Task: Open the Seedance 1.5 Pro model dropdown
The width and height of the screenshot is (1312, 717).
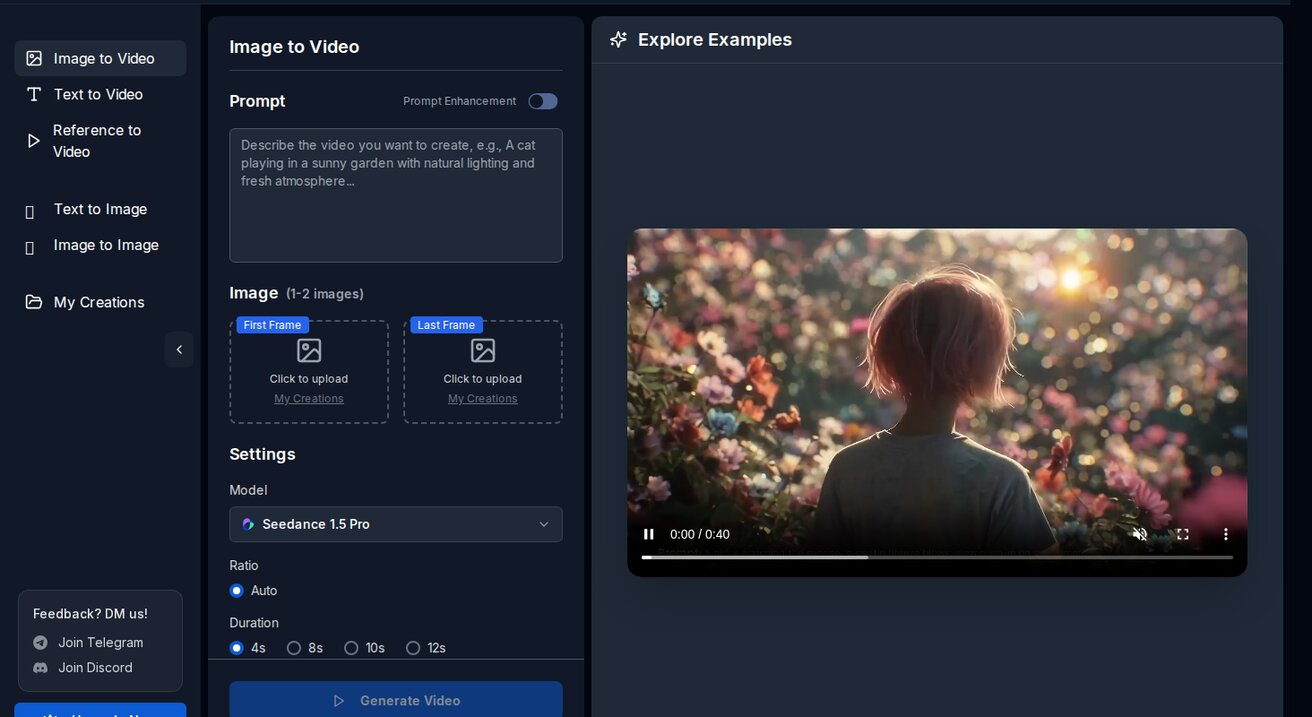Action: (x=395, y=524)
